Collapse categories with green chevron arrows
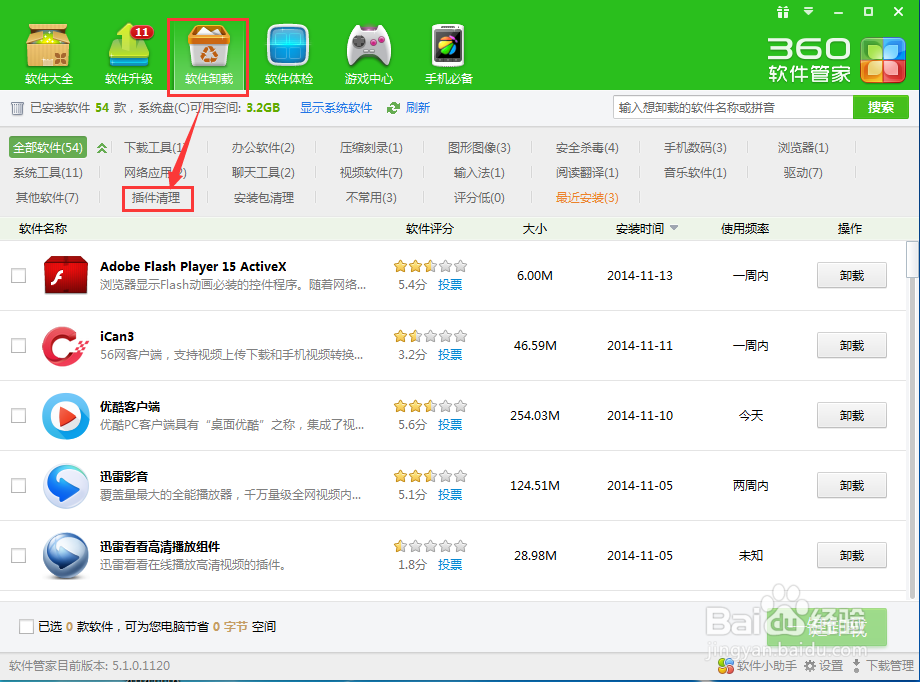 tap(102, 148)
